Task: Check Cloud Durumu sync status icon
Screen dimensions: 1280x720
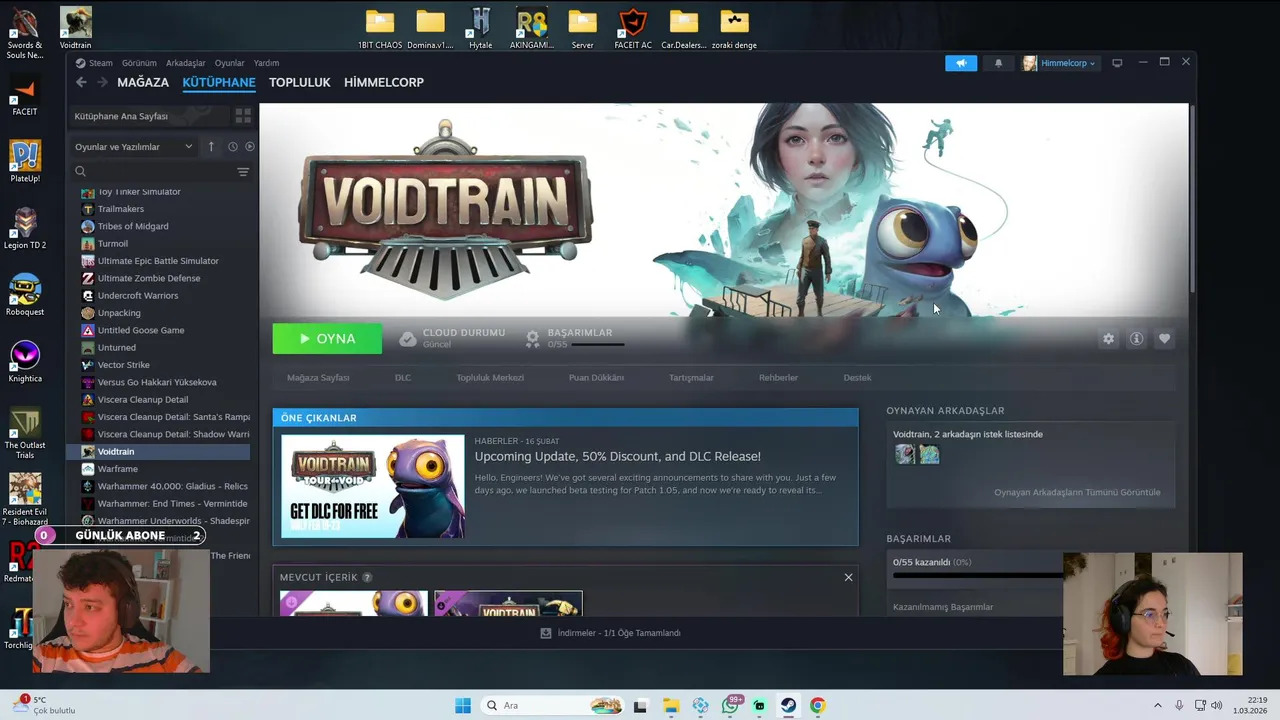Action: [x=407, y=339]
